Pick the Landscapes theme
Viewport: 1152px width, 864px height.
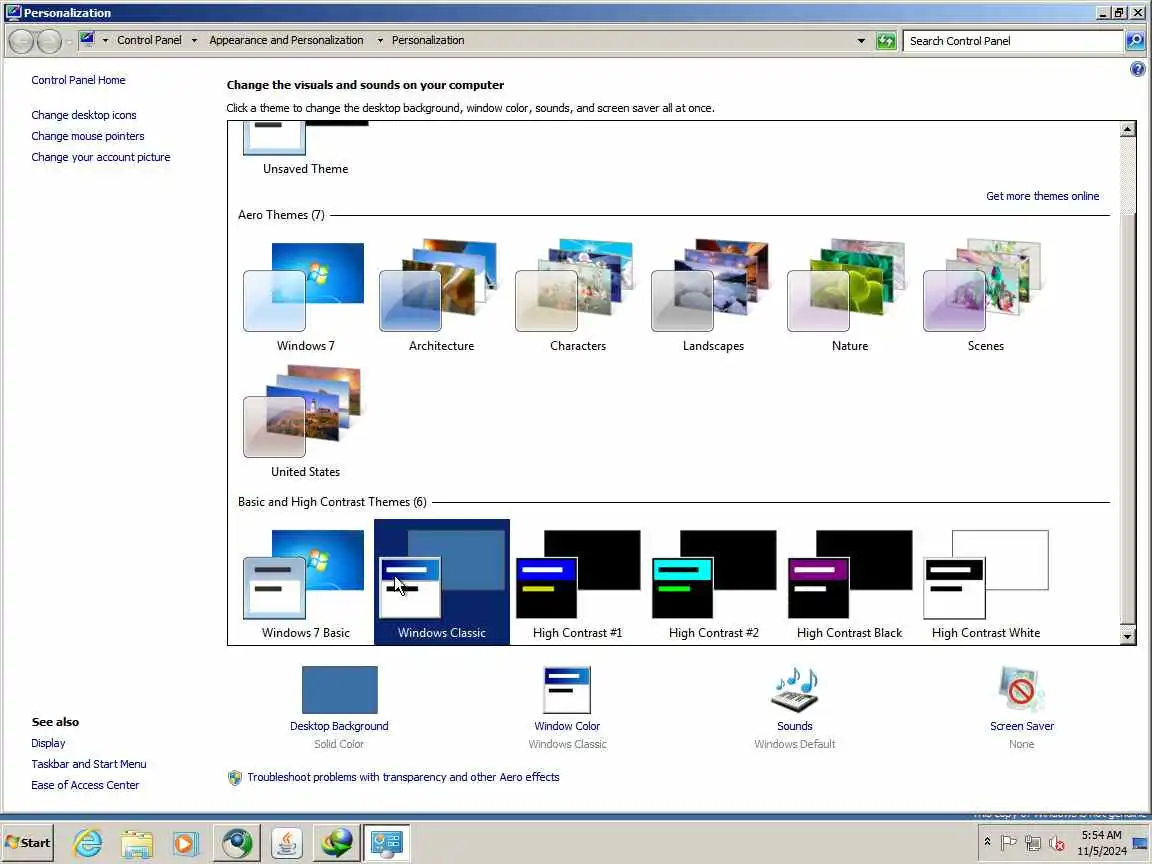click(x=713, y=294)
